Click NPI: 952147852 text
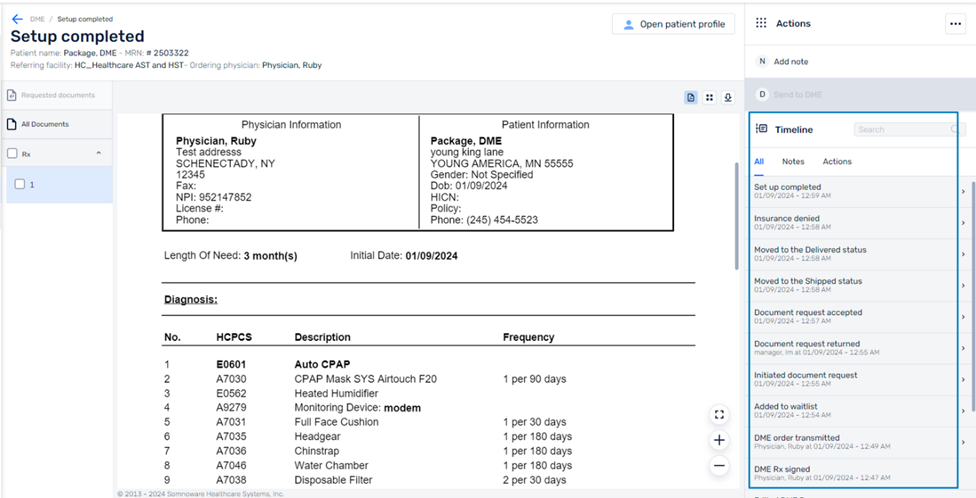Screen dimensions: 976x498 pos(214,197)
